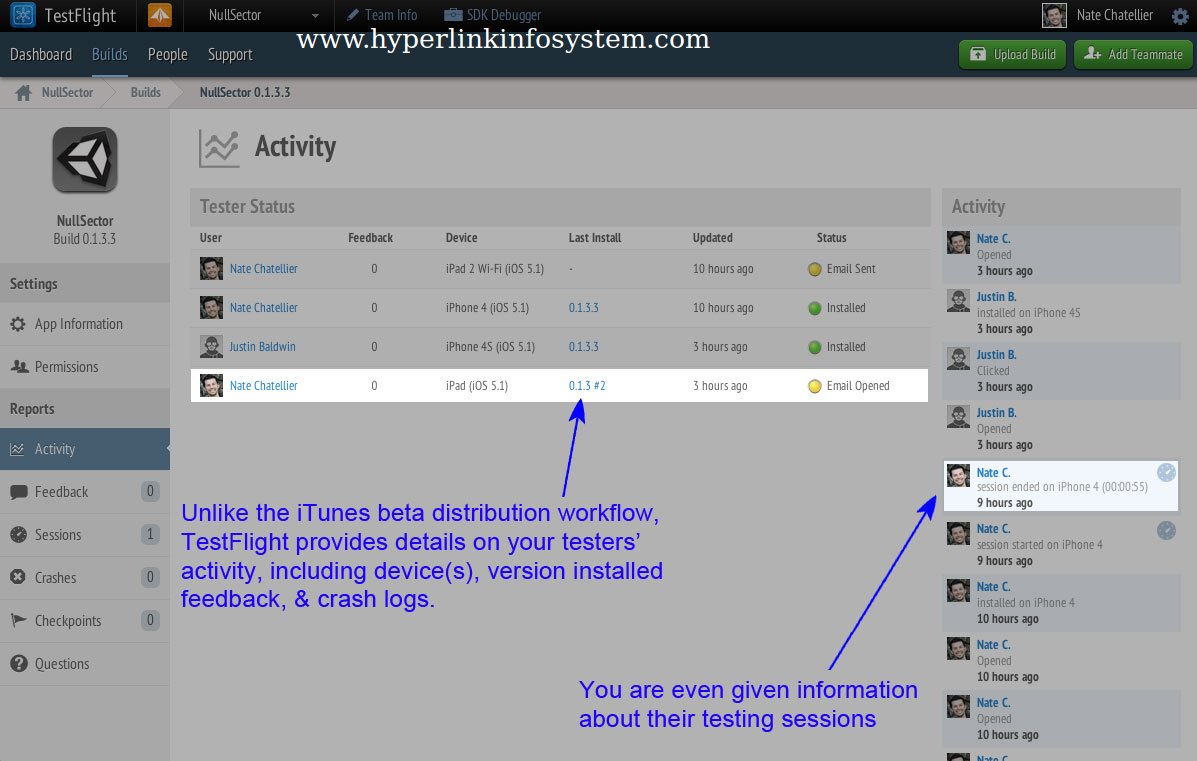Open build 0.1.3.3 link in iPhone 4 row
Viewport: 1197px width, 761px height.
583,308
